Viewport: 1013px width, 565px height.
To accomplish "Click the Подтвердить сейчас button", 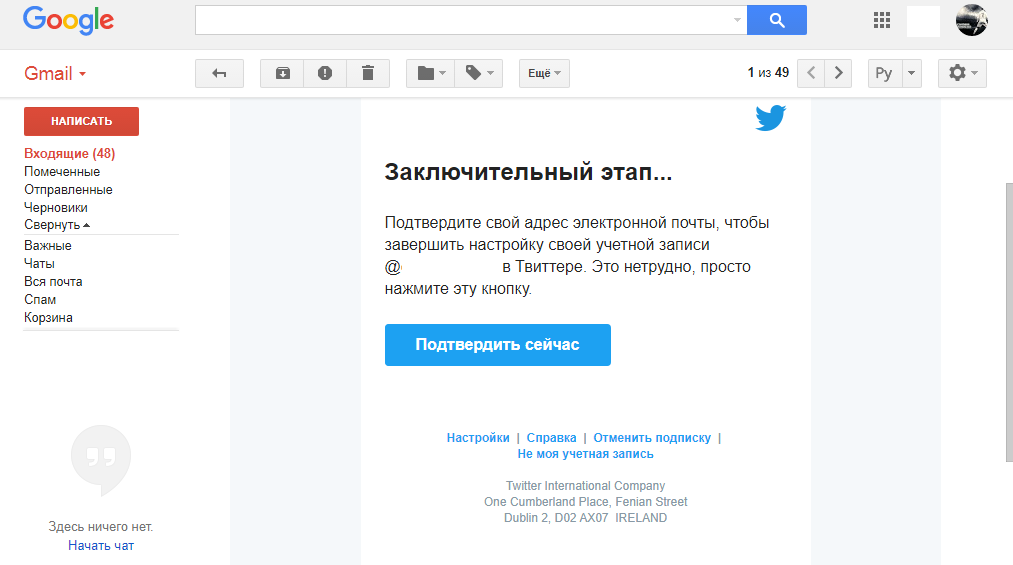I will tap(497, 345).
